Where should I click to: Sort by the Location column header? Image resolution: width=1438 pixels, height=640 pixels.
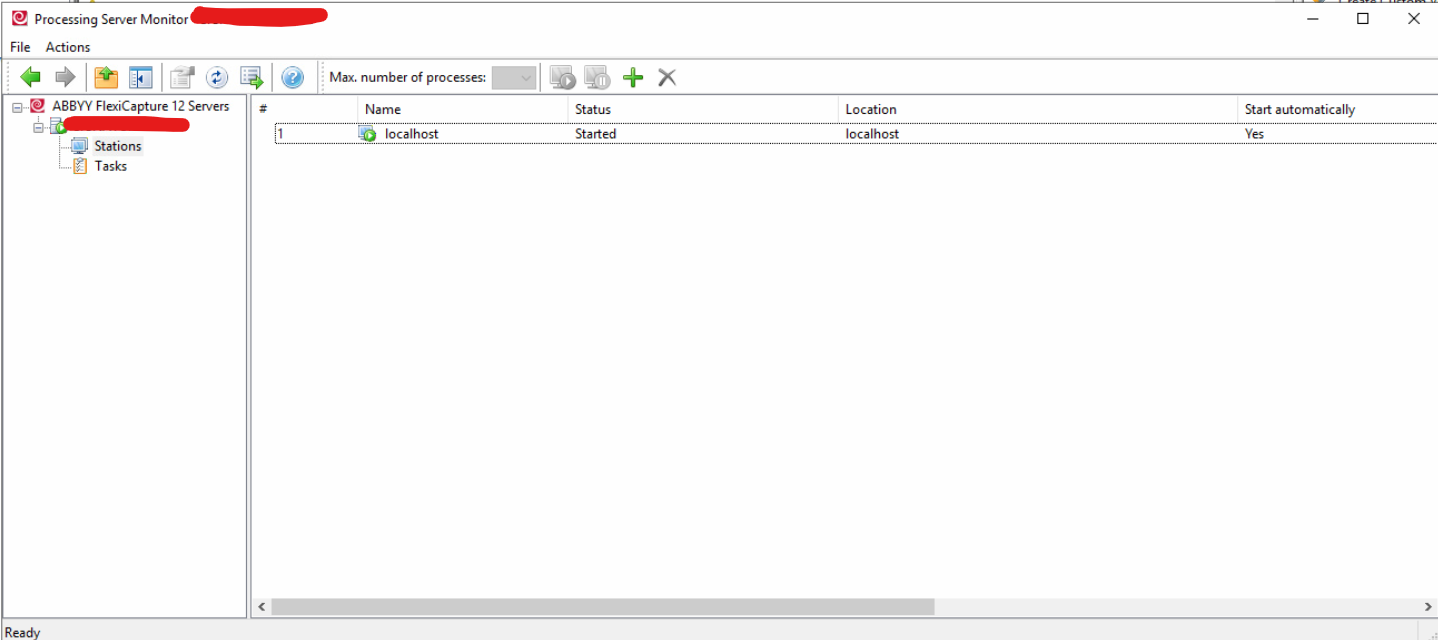click(x=1038, y=109)
